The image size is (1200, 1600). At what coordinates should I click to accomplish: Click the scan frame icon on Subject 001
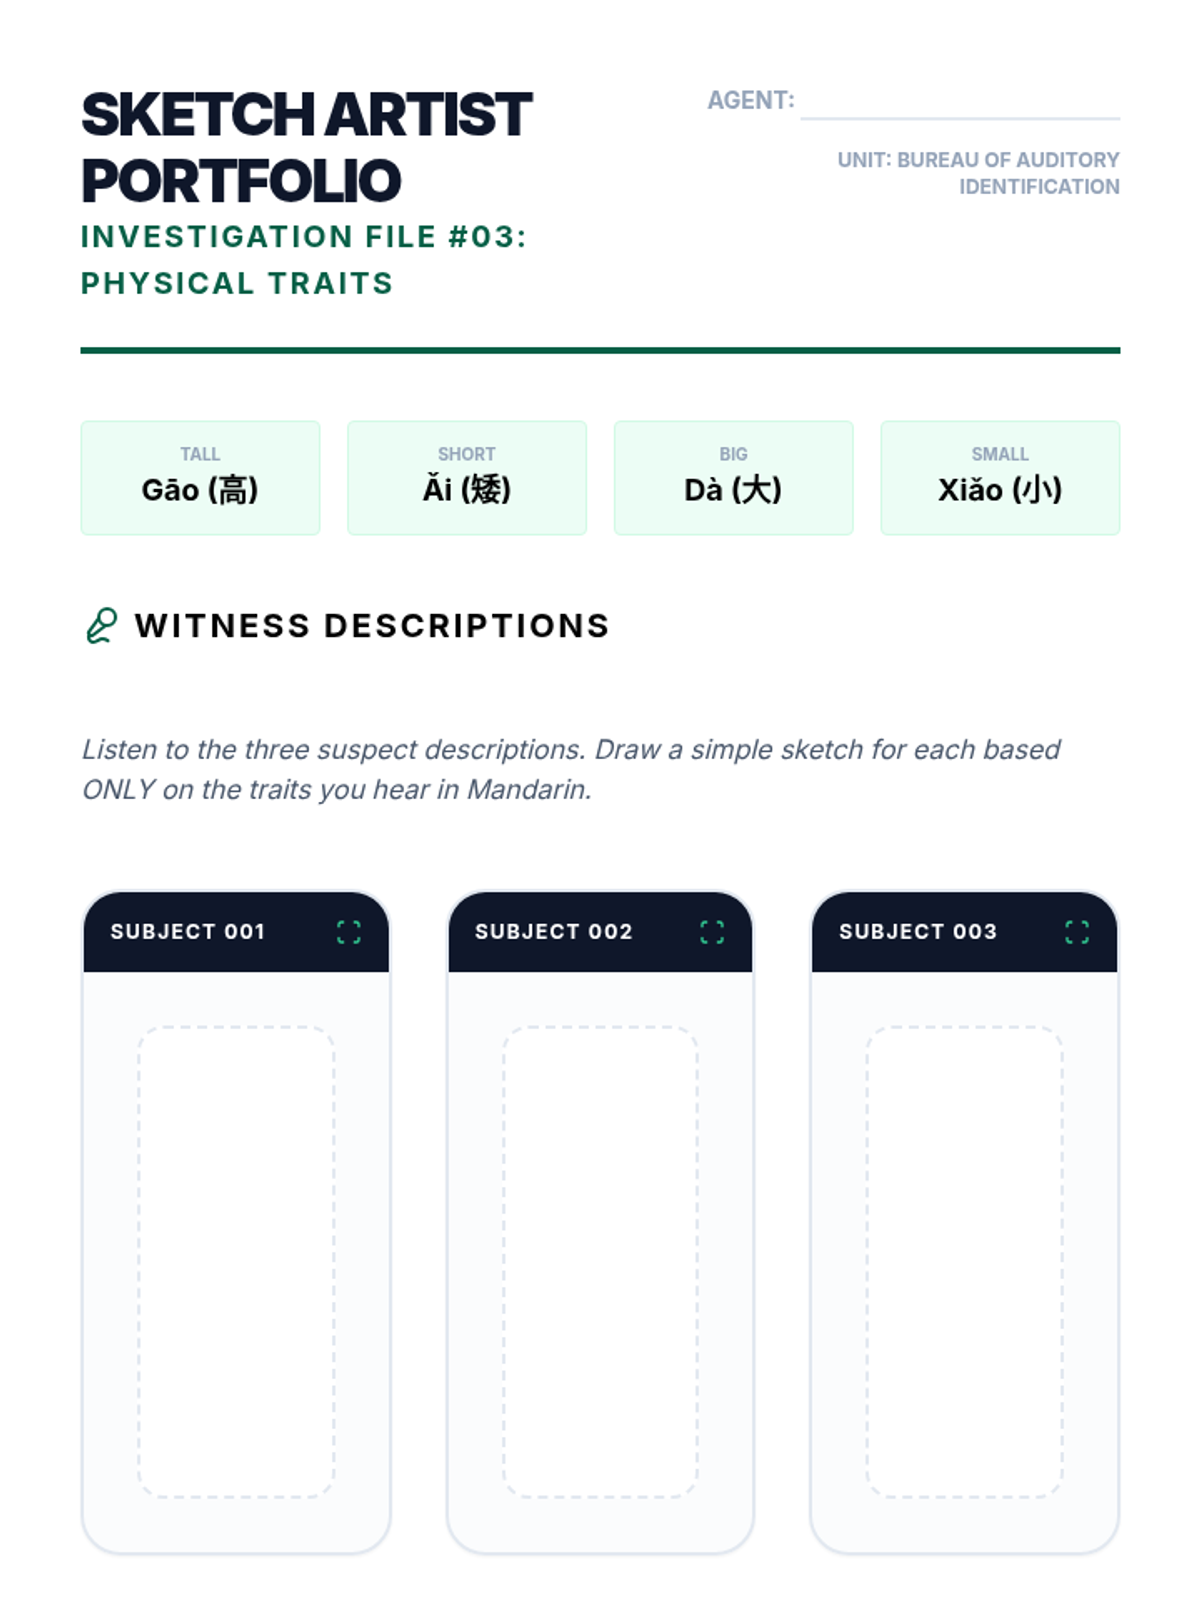click(348, 932)
